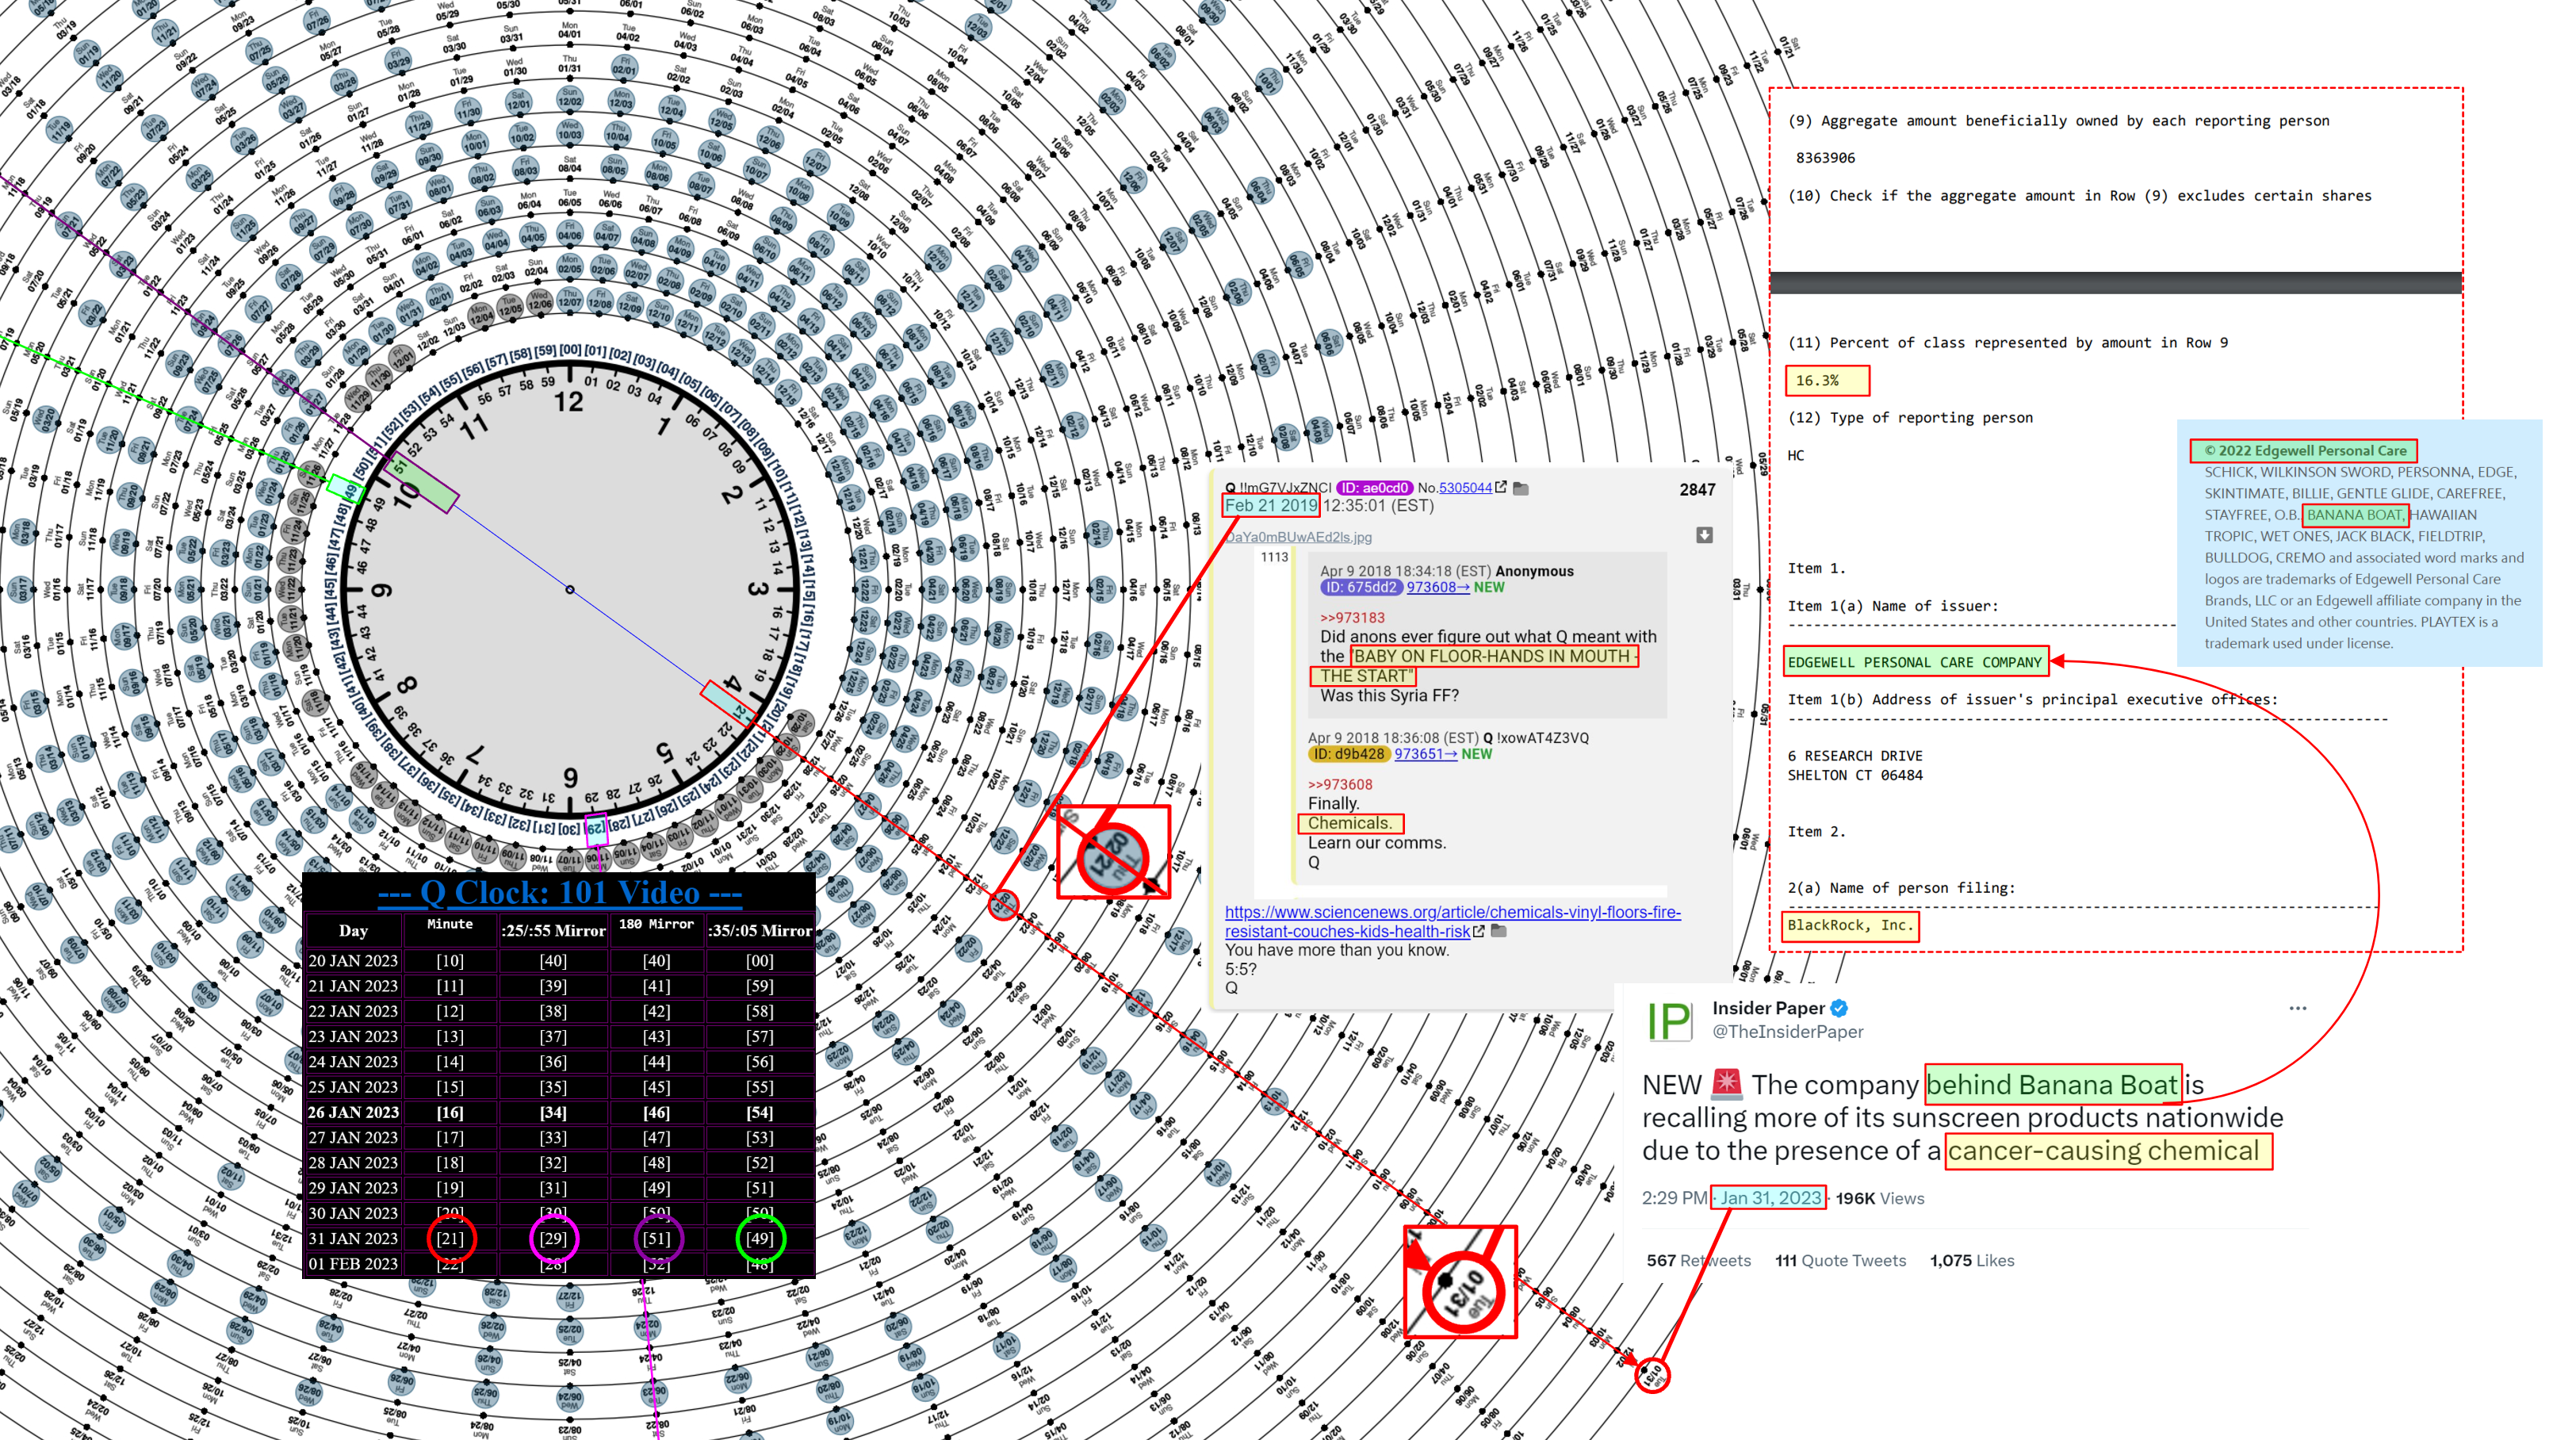Click 'You have more than you know.' line
The width and height of the screenshot is (2576, 1440).
click(x=1337, y=950)
